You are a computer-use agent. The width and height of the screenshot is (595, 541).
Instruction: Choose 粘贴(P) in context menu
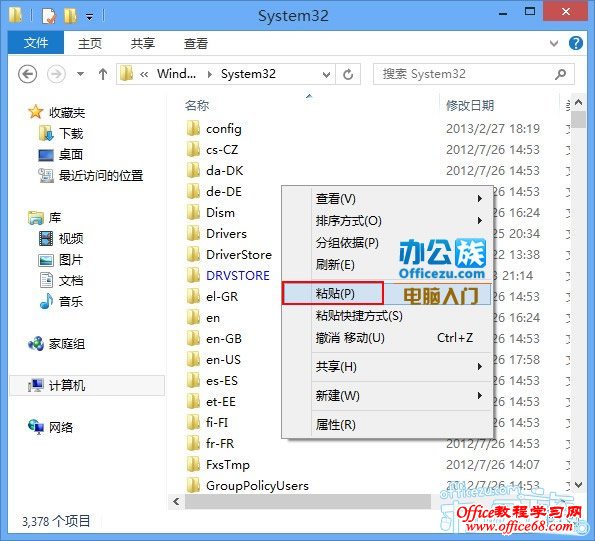pyautogui.click(x=387, y=293)
